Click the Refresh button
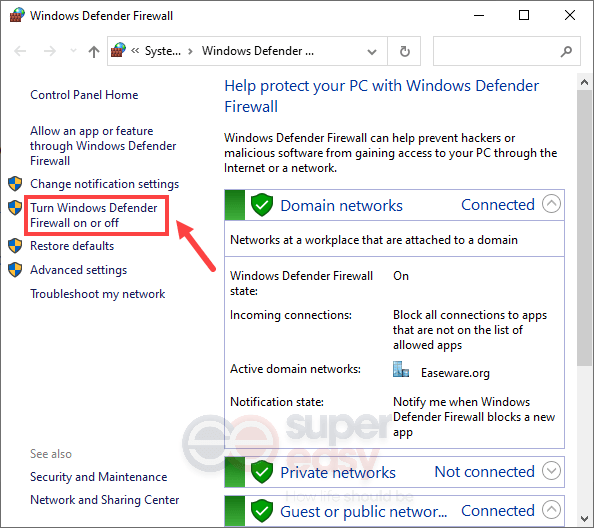Screen dimensions: 594x528 click(405, 51)
